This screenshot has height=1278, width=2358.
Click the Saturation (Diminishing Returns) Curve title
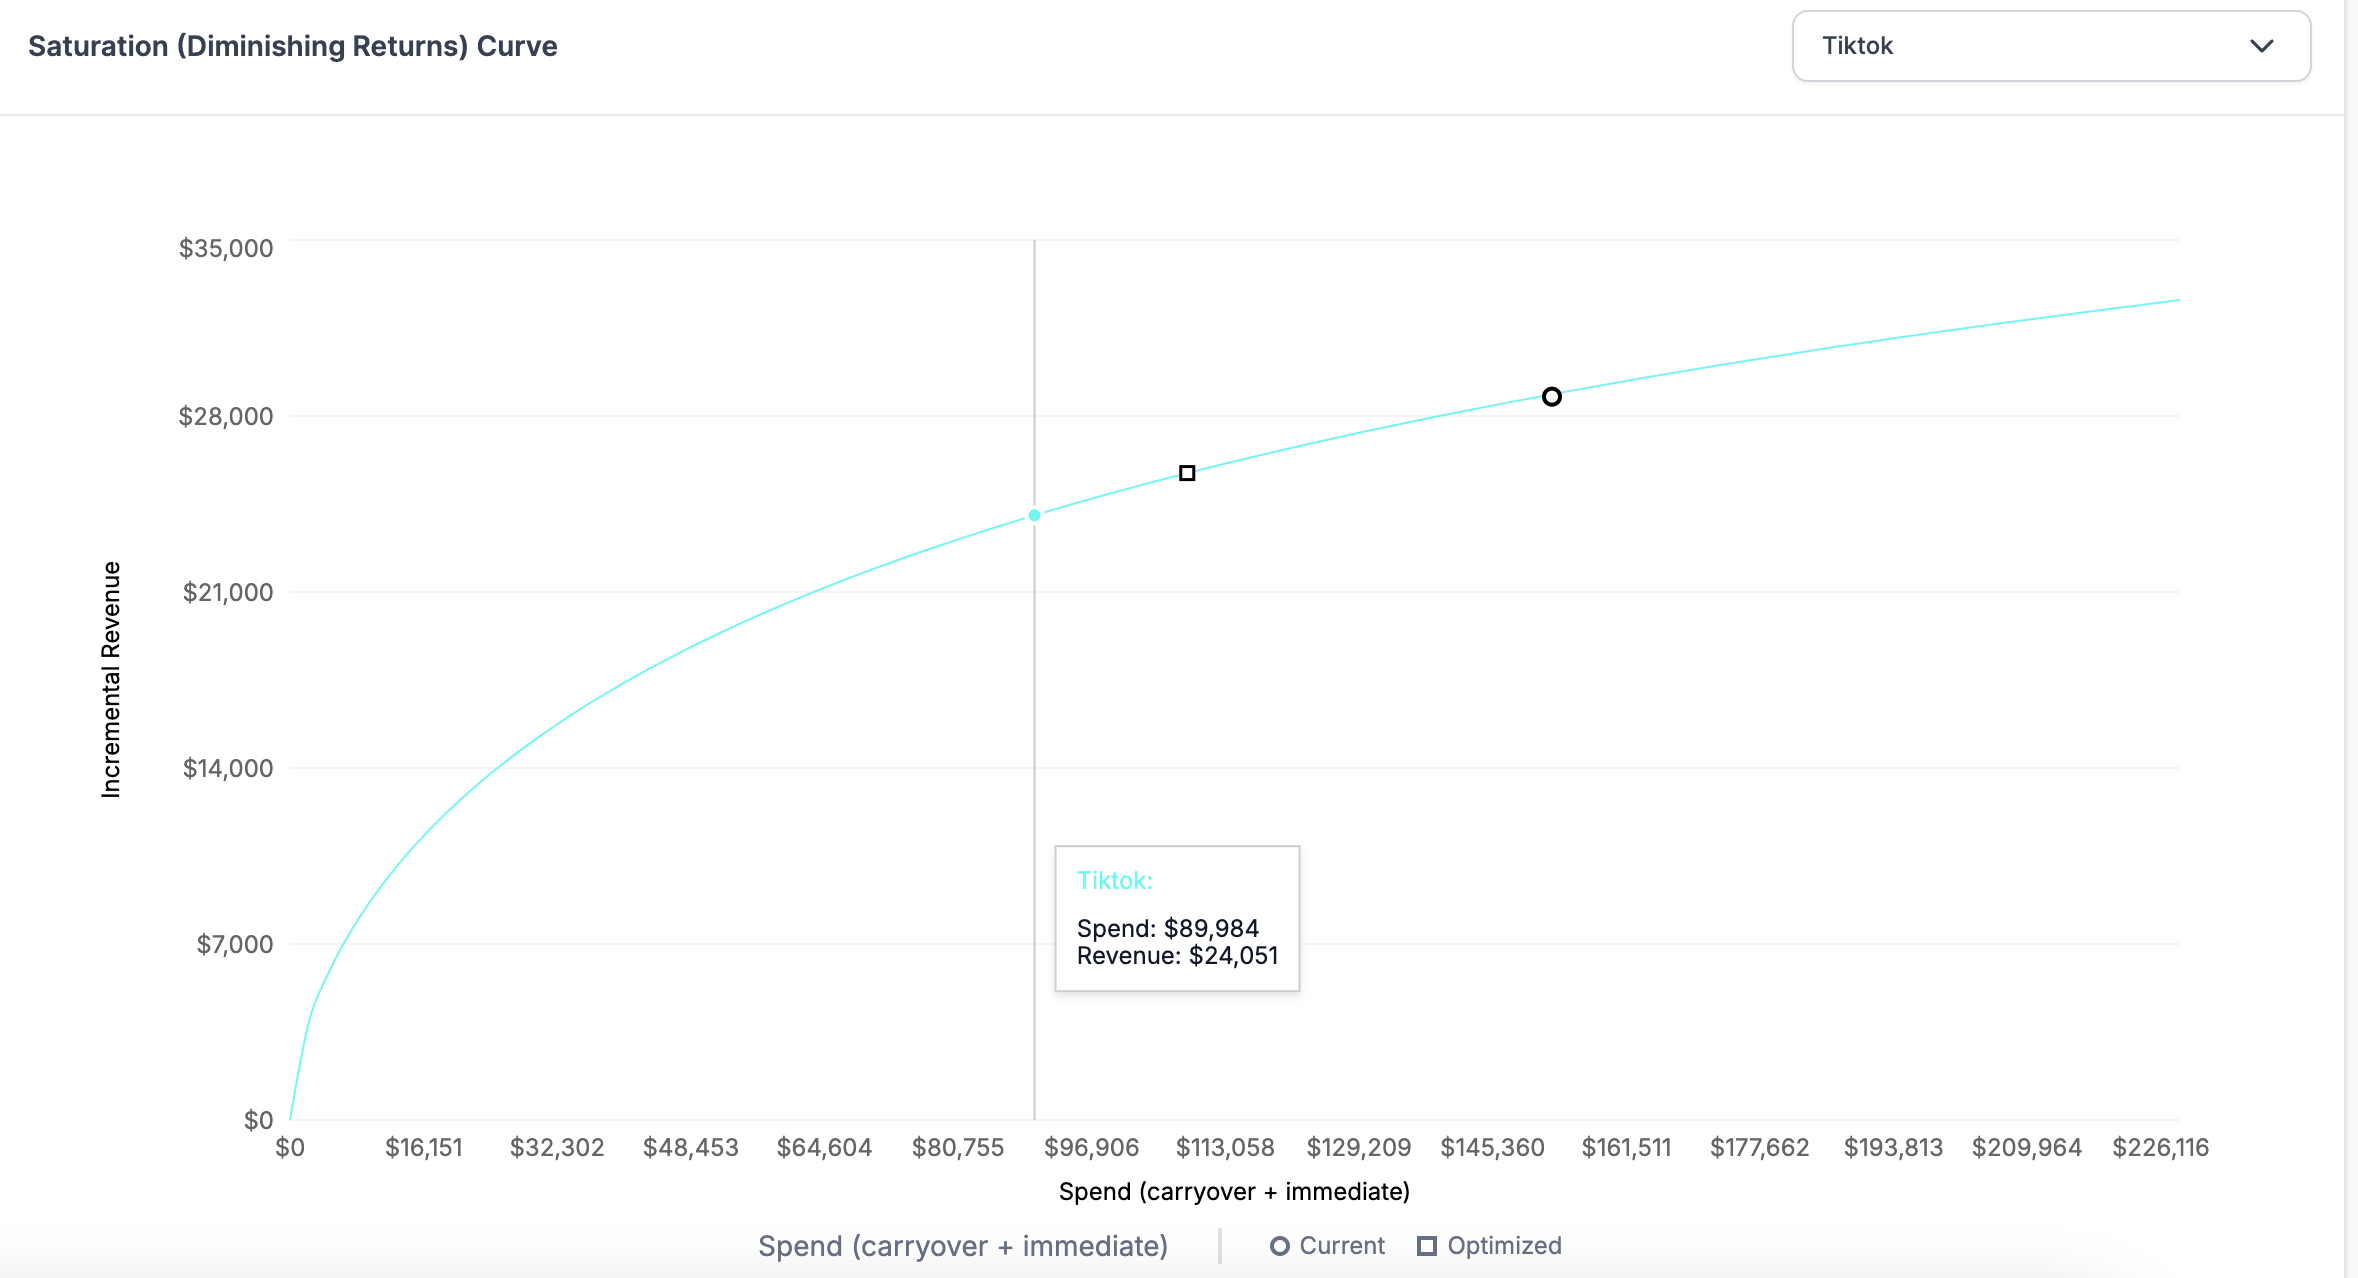click(x=293, y=46)
